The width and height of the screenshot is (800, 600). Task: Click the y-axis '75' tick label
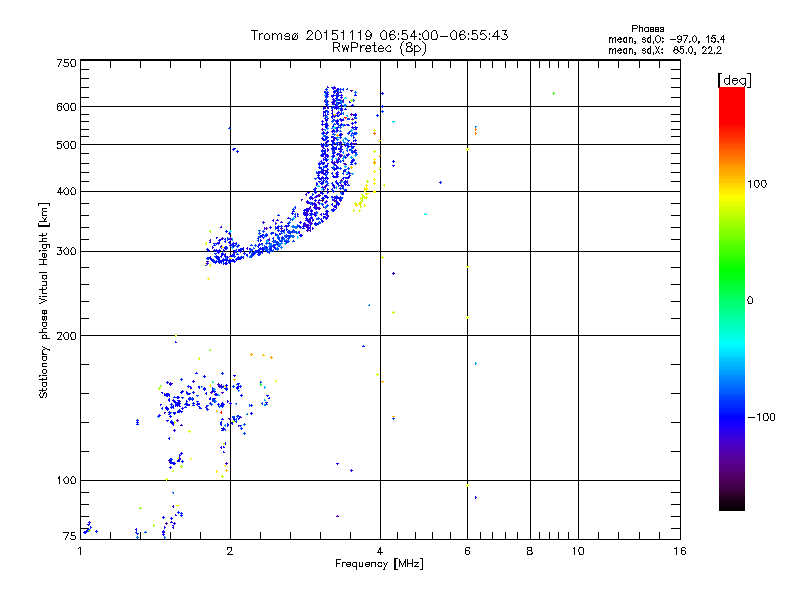tap(70, 536)
